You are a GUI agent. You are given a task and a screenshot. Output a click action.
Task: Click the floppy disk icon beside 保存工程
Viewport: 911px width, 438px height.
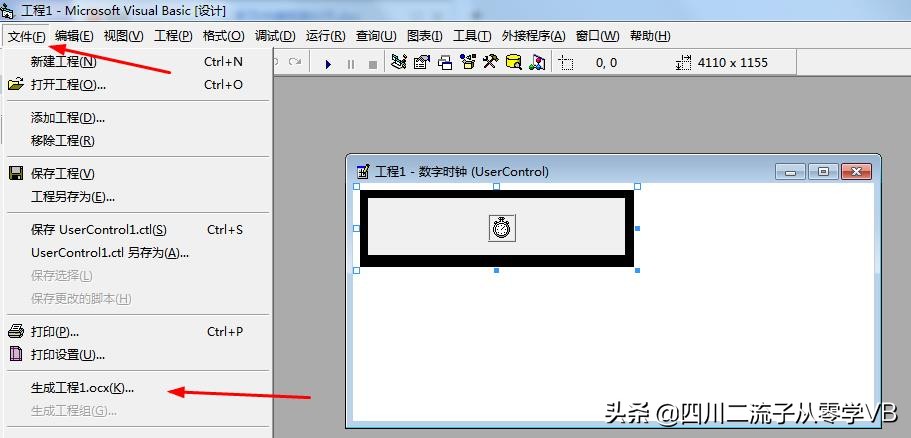16,173
